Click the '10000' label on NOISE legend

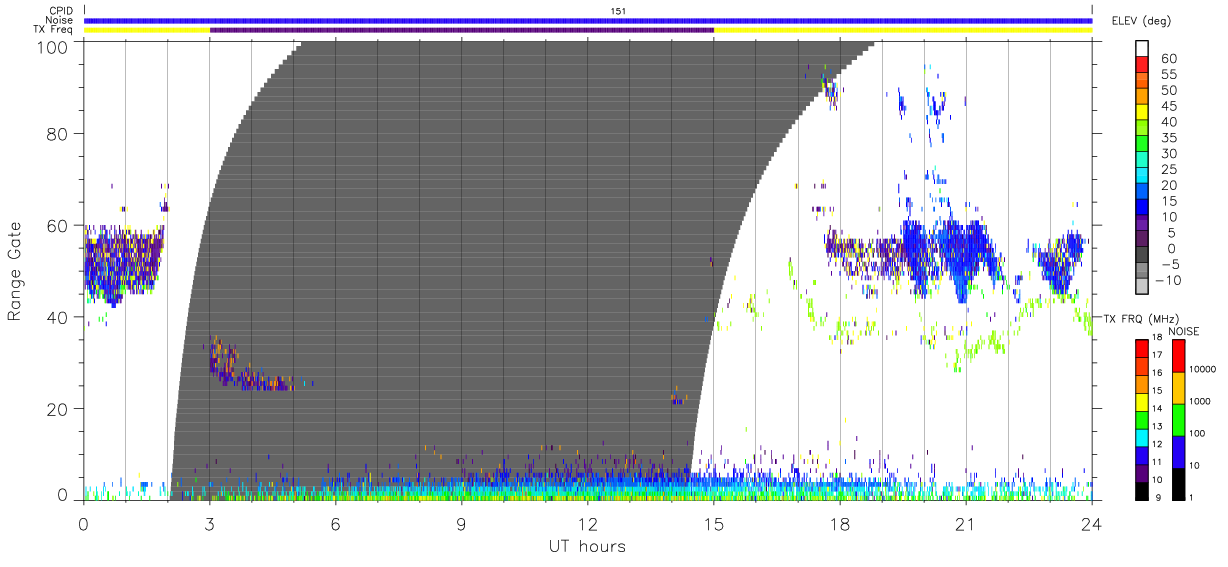(x=1203, y=369)
